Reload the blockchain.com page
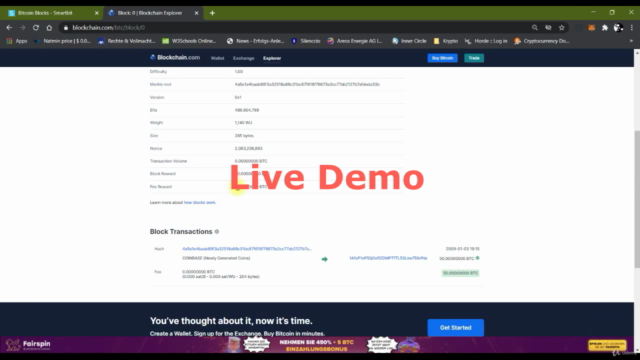Screen dimensions: 640x360 coord(36,28)
